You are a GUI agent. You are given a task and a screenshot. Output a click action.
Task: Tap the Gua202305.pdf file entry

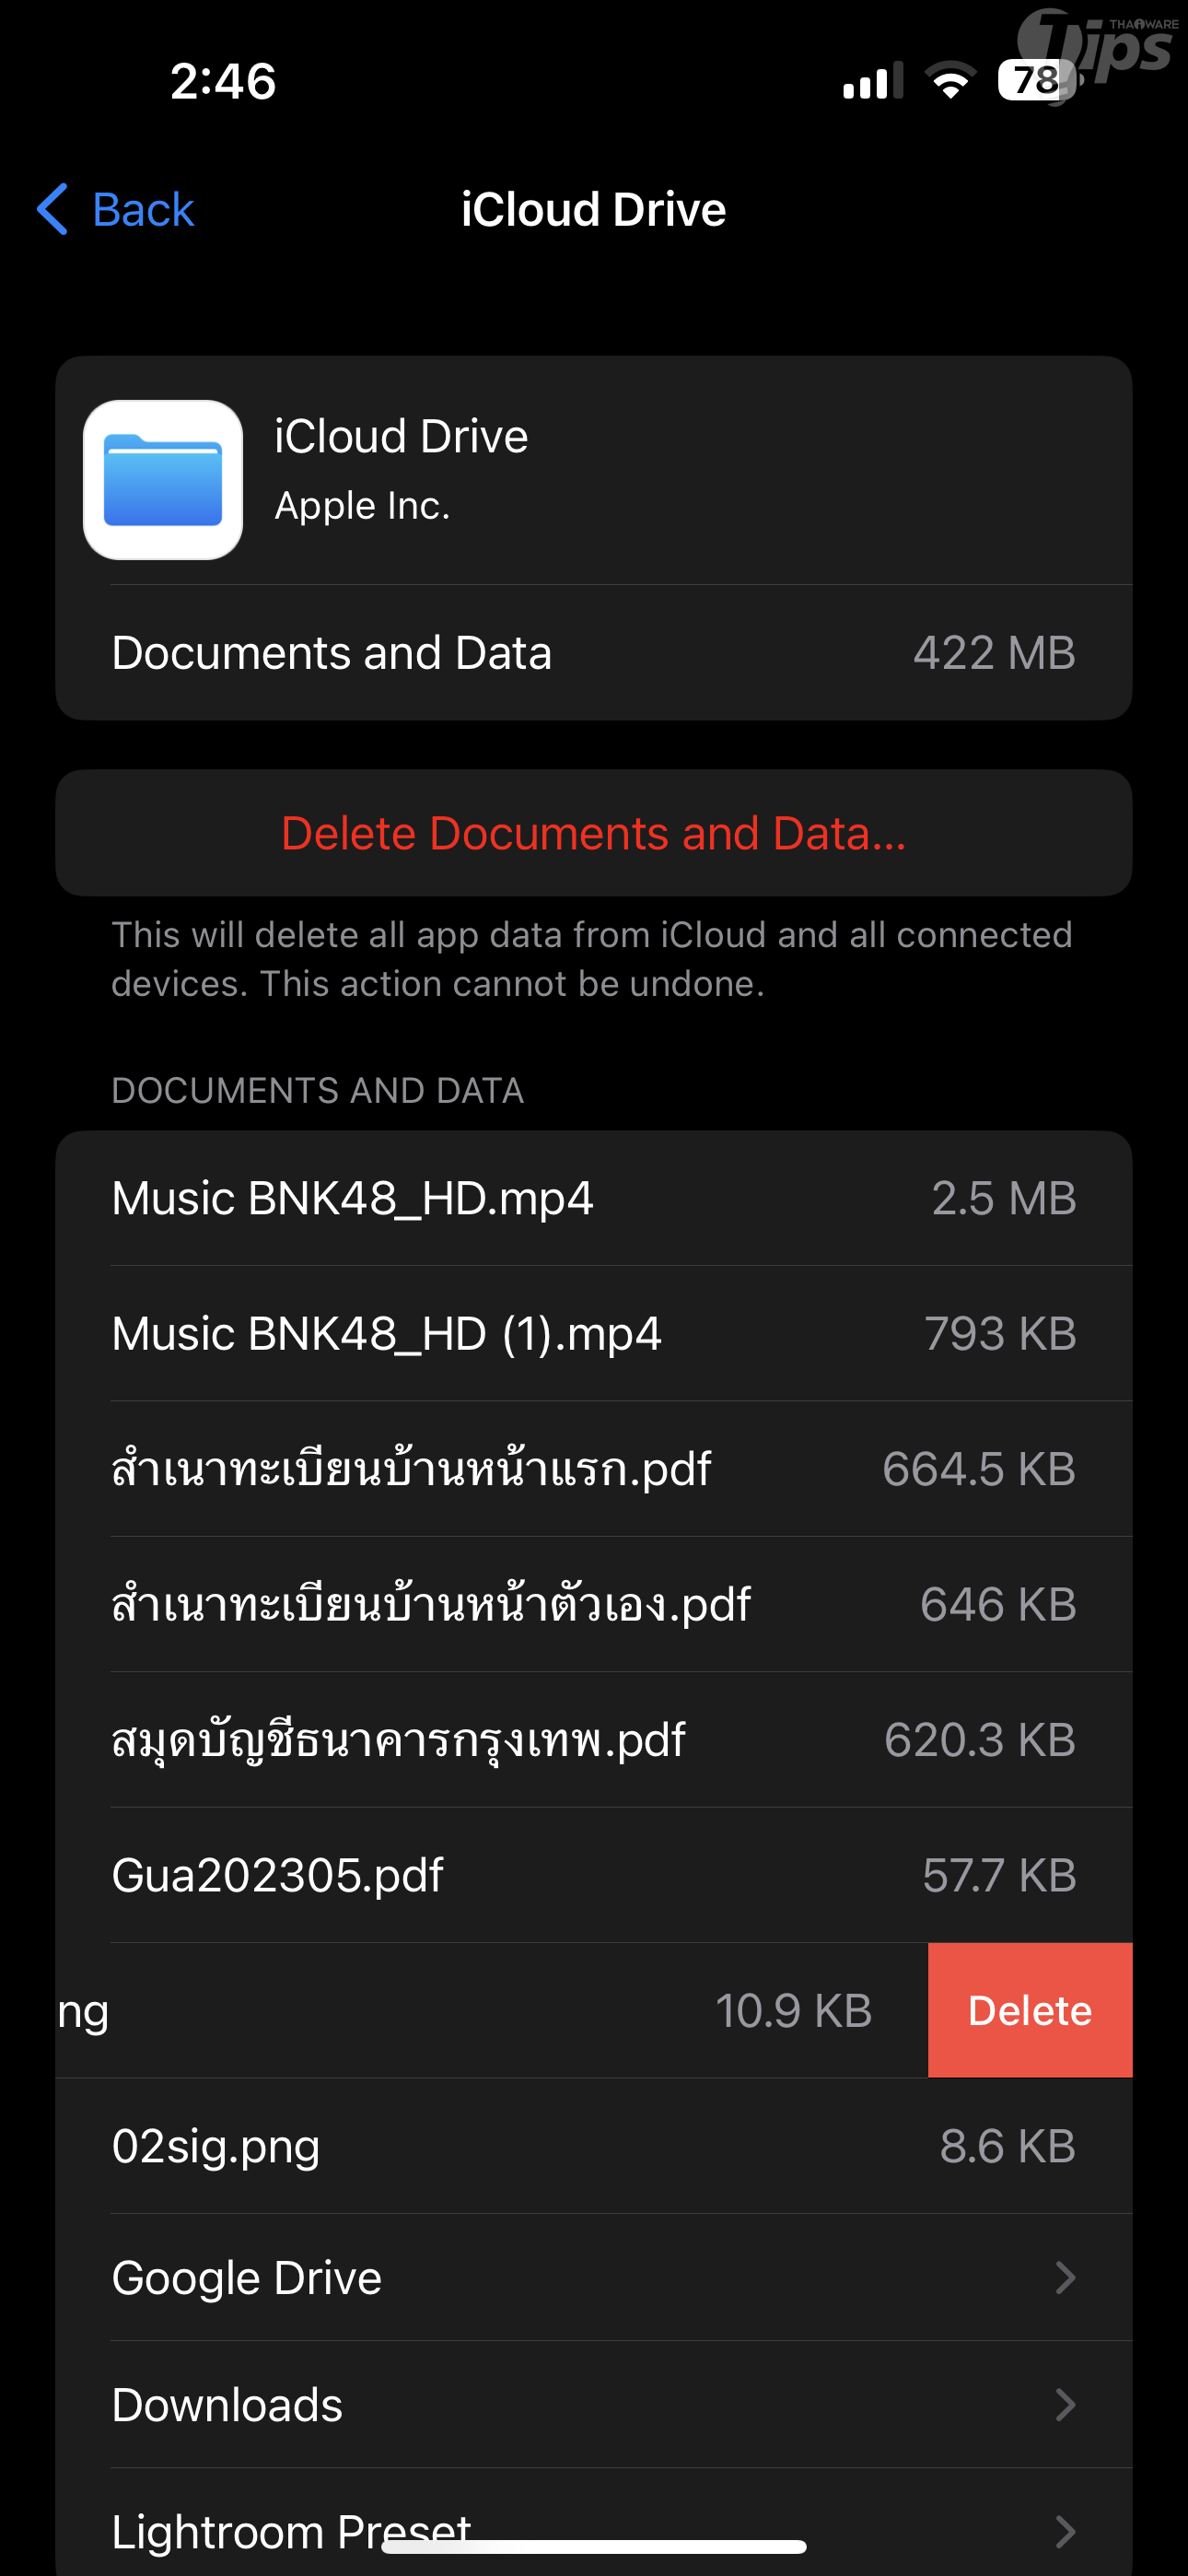click(594, 1875)
